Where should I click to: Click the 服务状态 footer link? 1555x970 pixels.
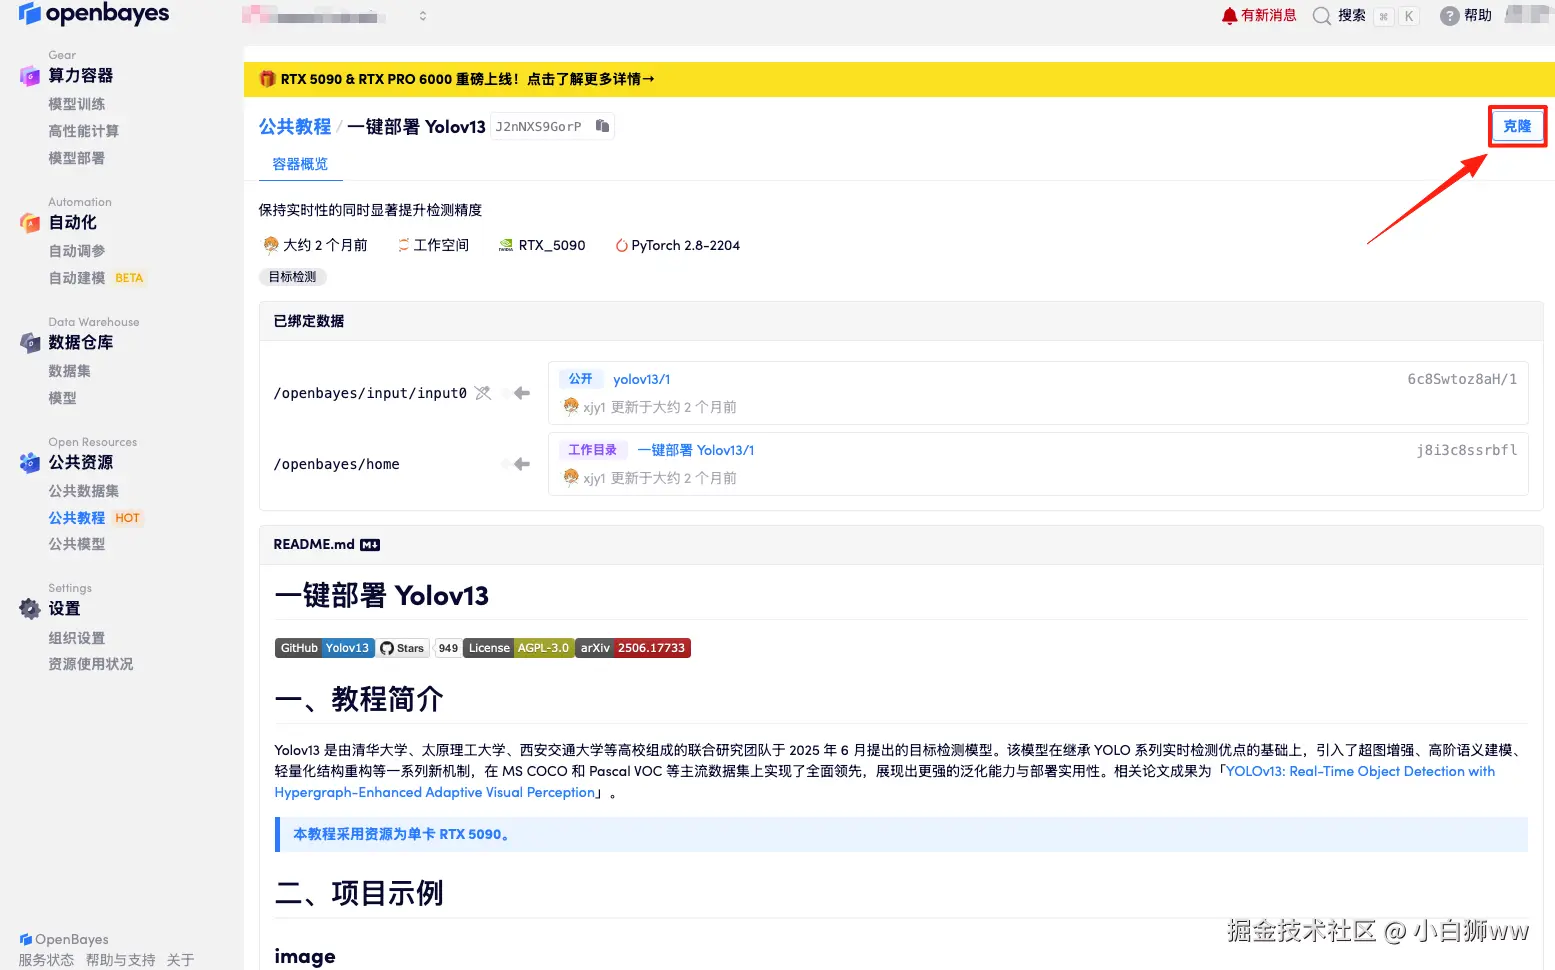tap(46, 960)
